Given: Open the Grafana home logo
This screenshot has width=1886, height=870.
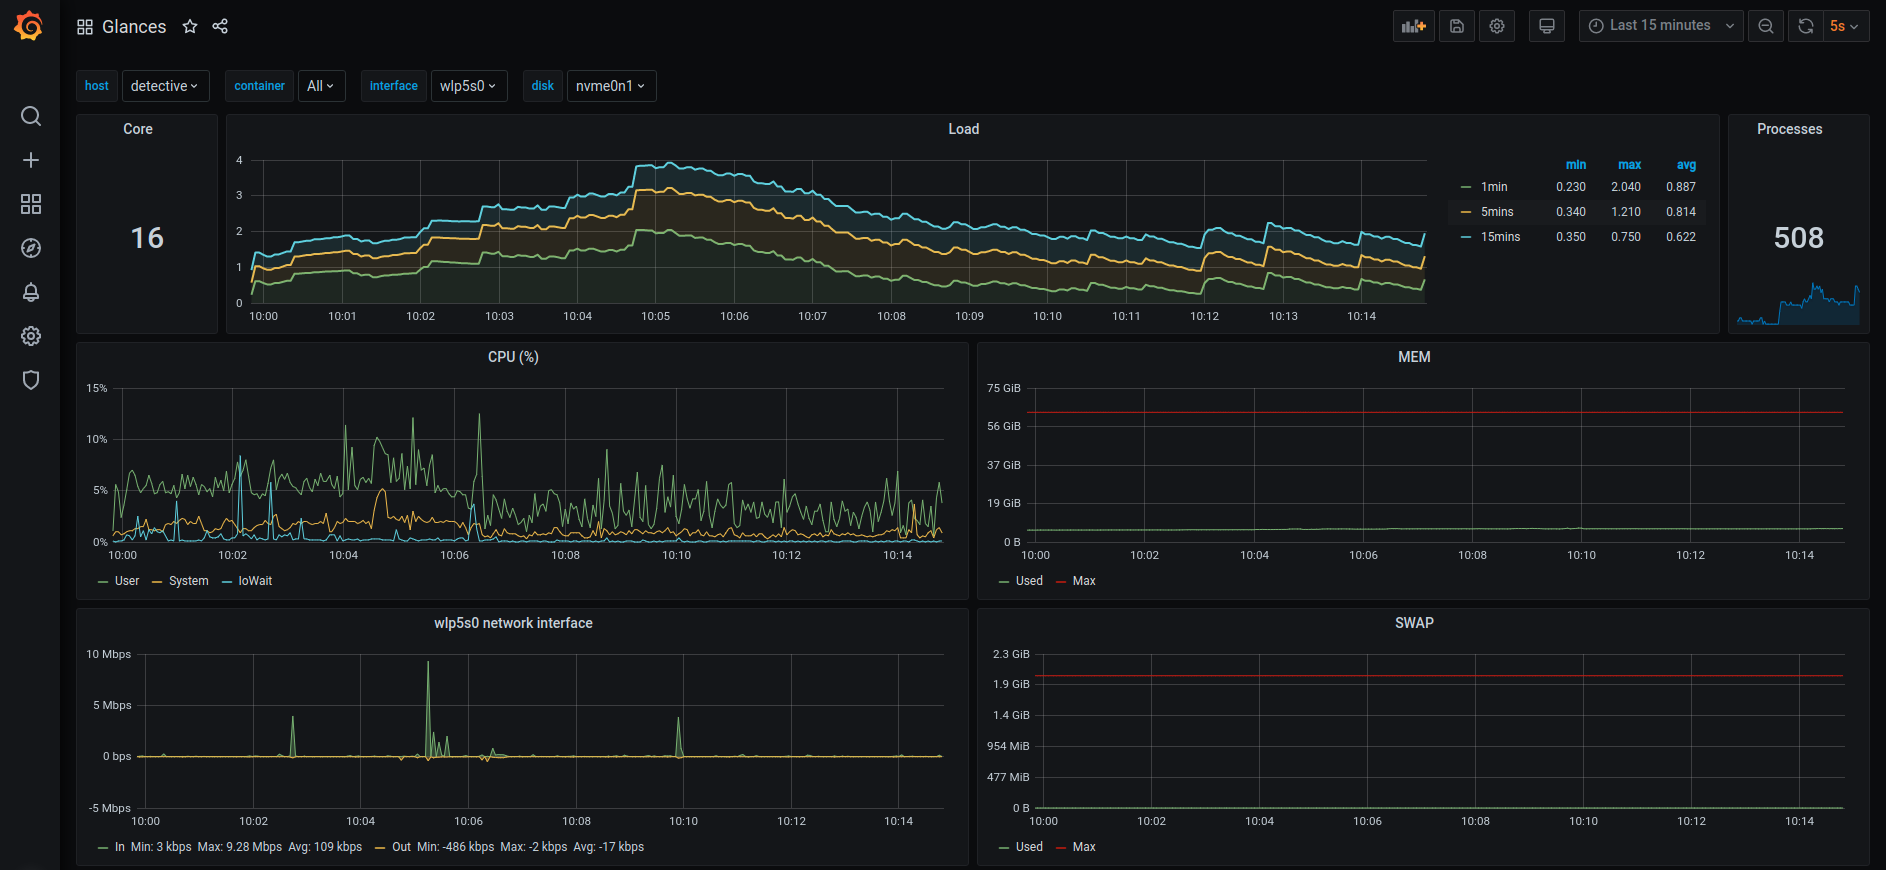Looking at the screenshot, I should pyautogui.click(x=29, y=26).
